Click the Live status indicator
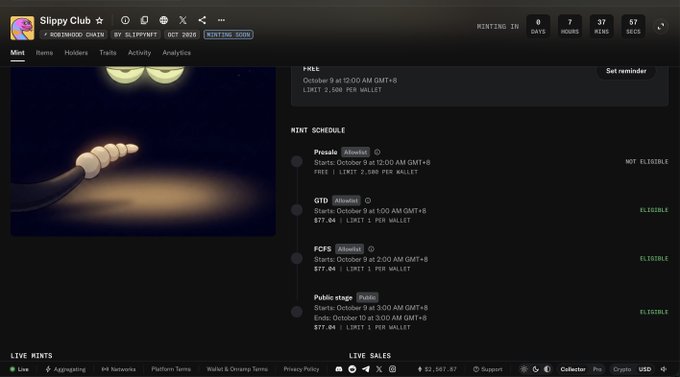Screen dimensions: 680x377 (x=20, y=369)
